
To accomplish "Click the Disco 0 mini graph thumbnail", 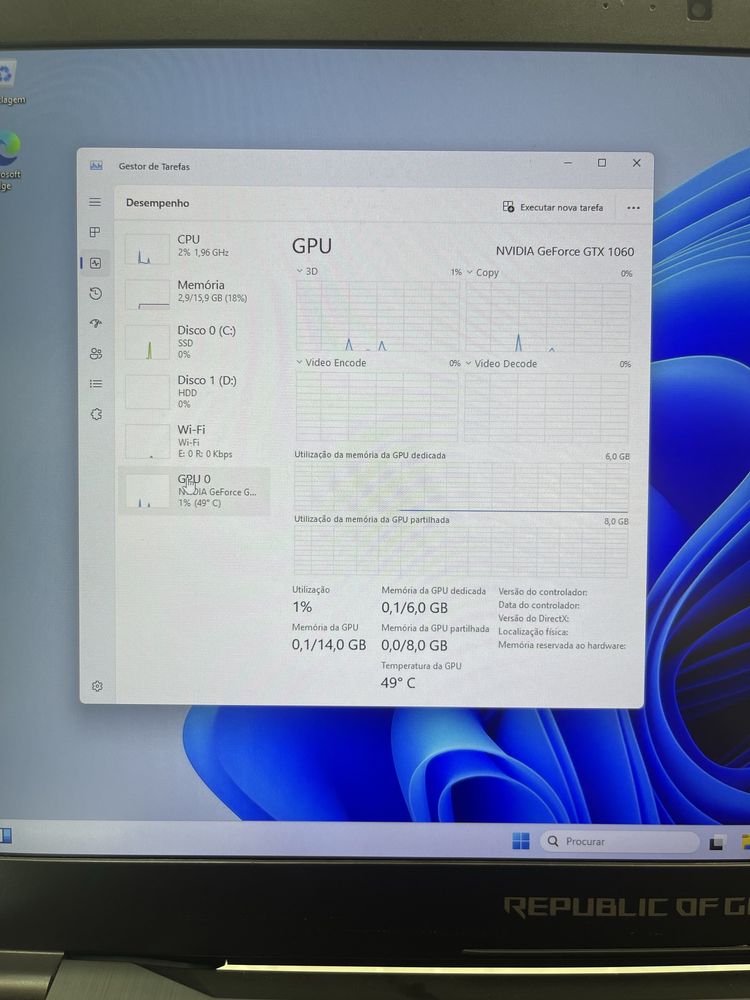I will coord(147,342).
